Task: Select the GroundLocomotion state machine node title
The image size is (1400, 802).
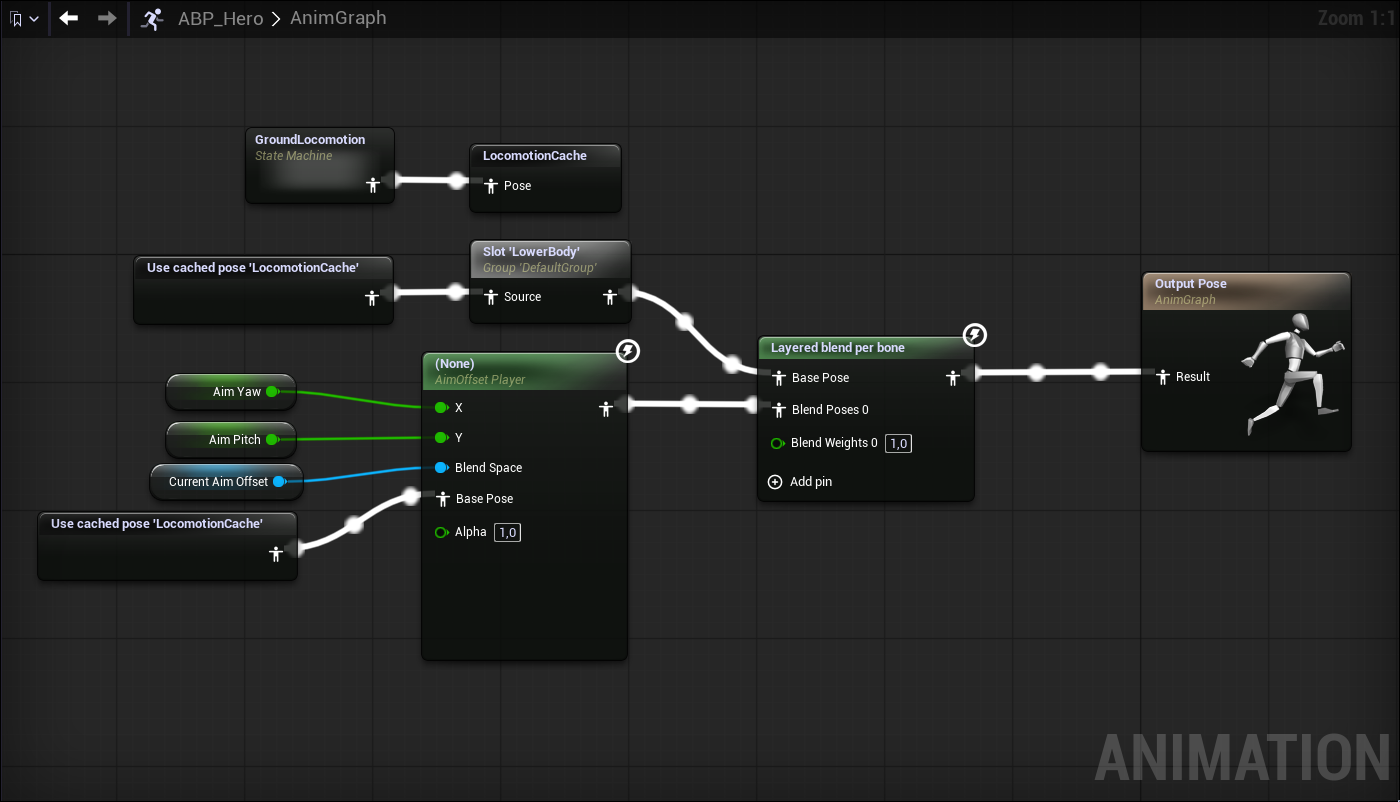Action: 310,140
